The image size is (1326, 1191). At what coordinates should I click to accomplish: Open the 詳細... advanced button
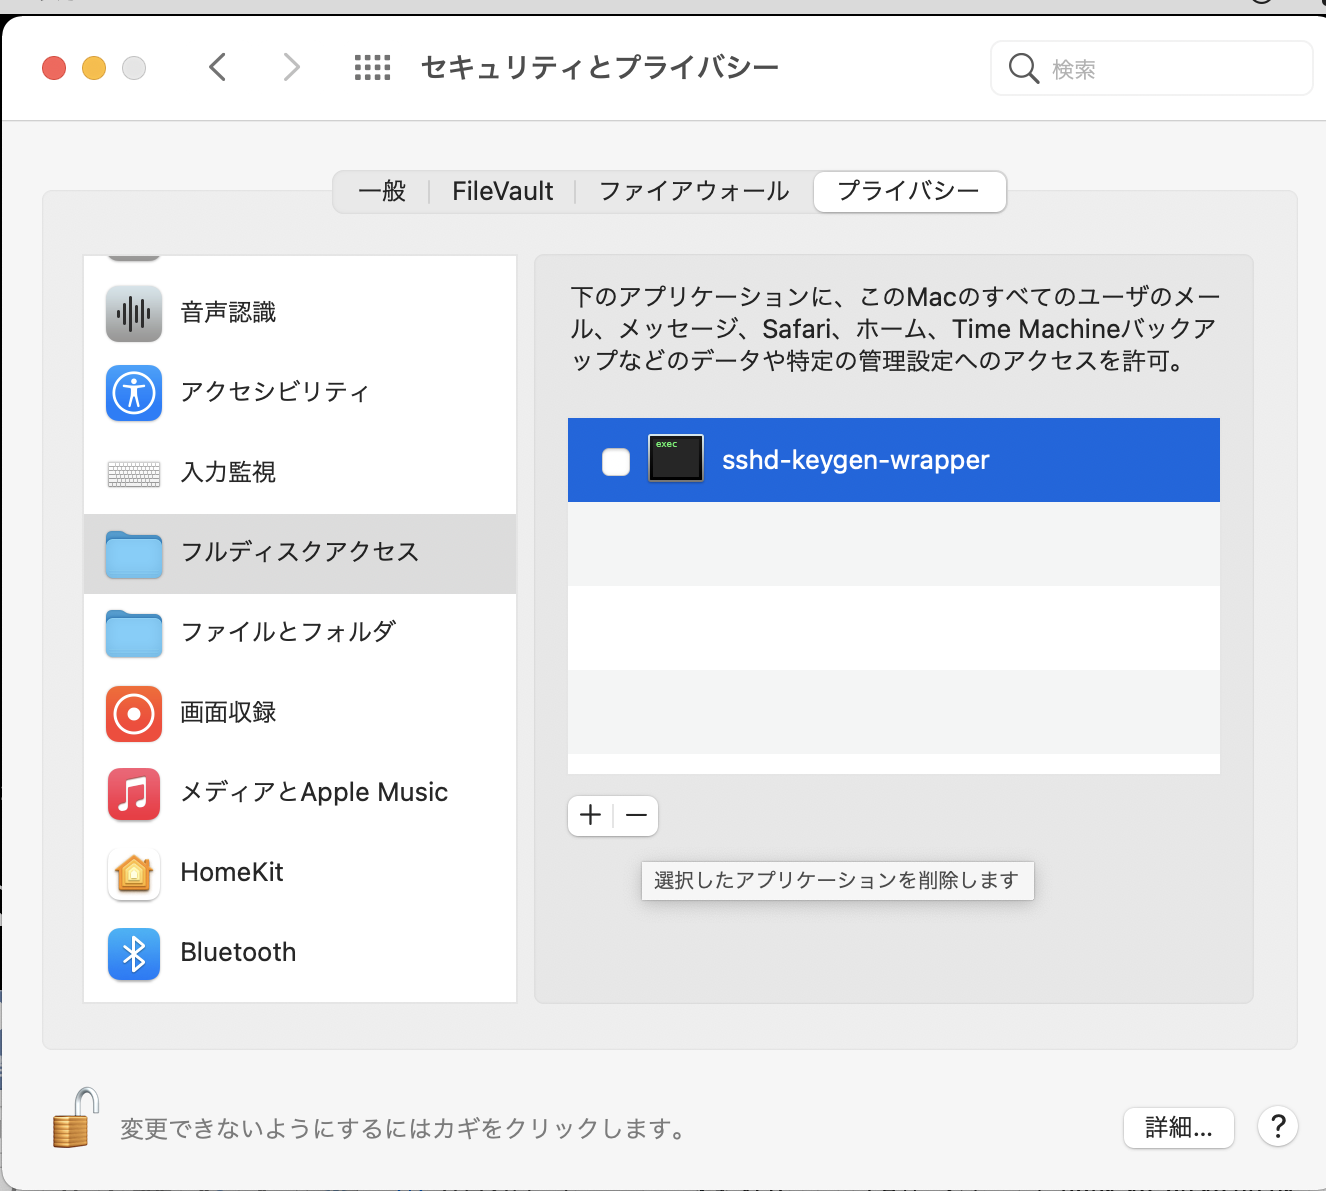[1178, 1128]
